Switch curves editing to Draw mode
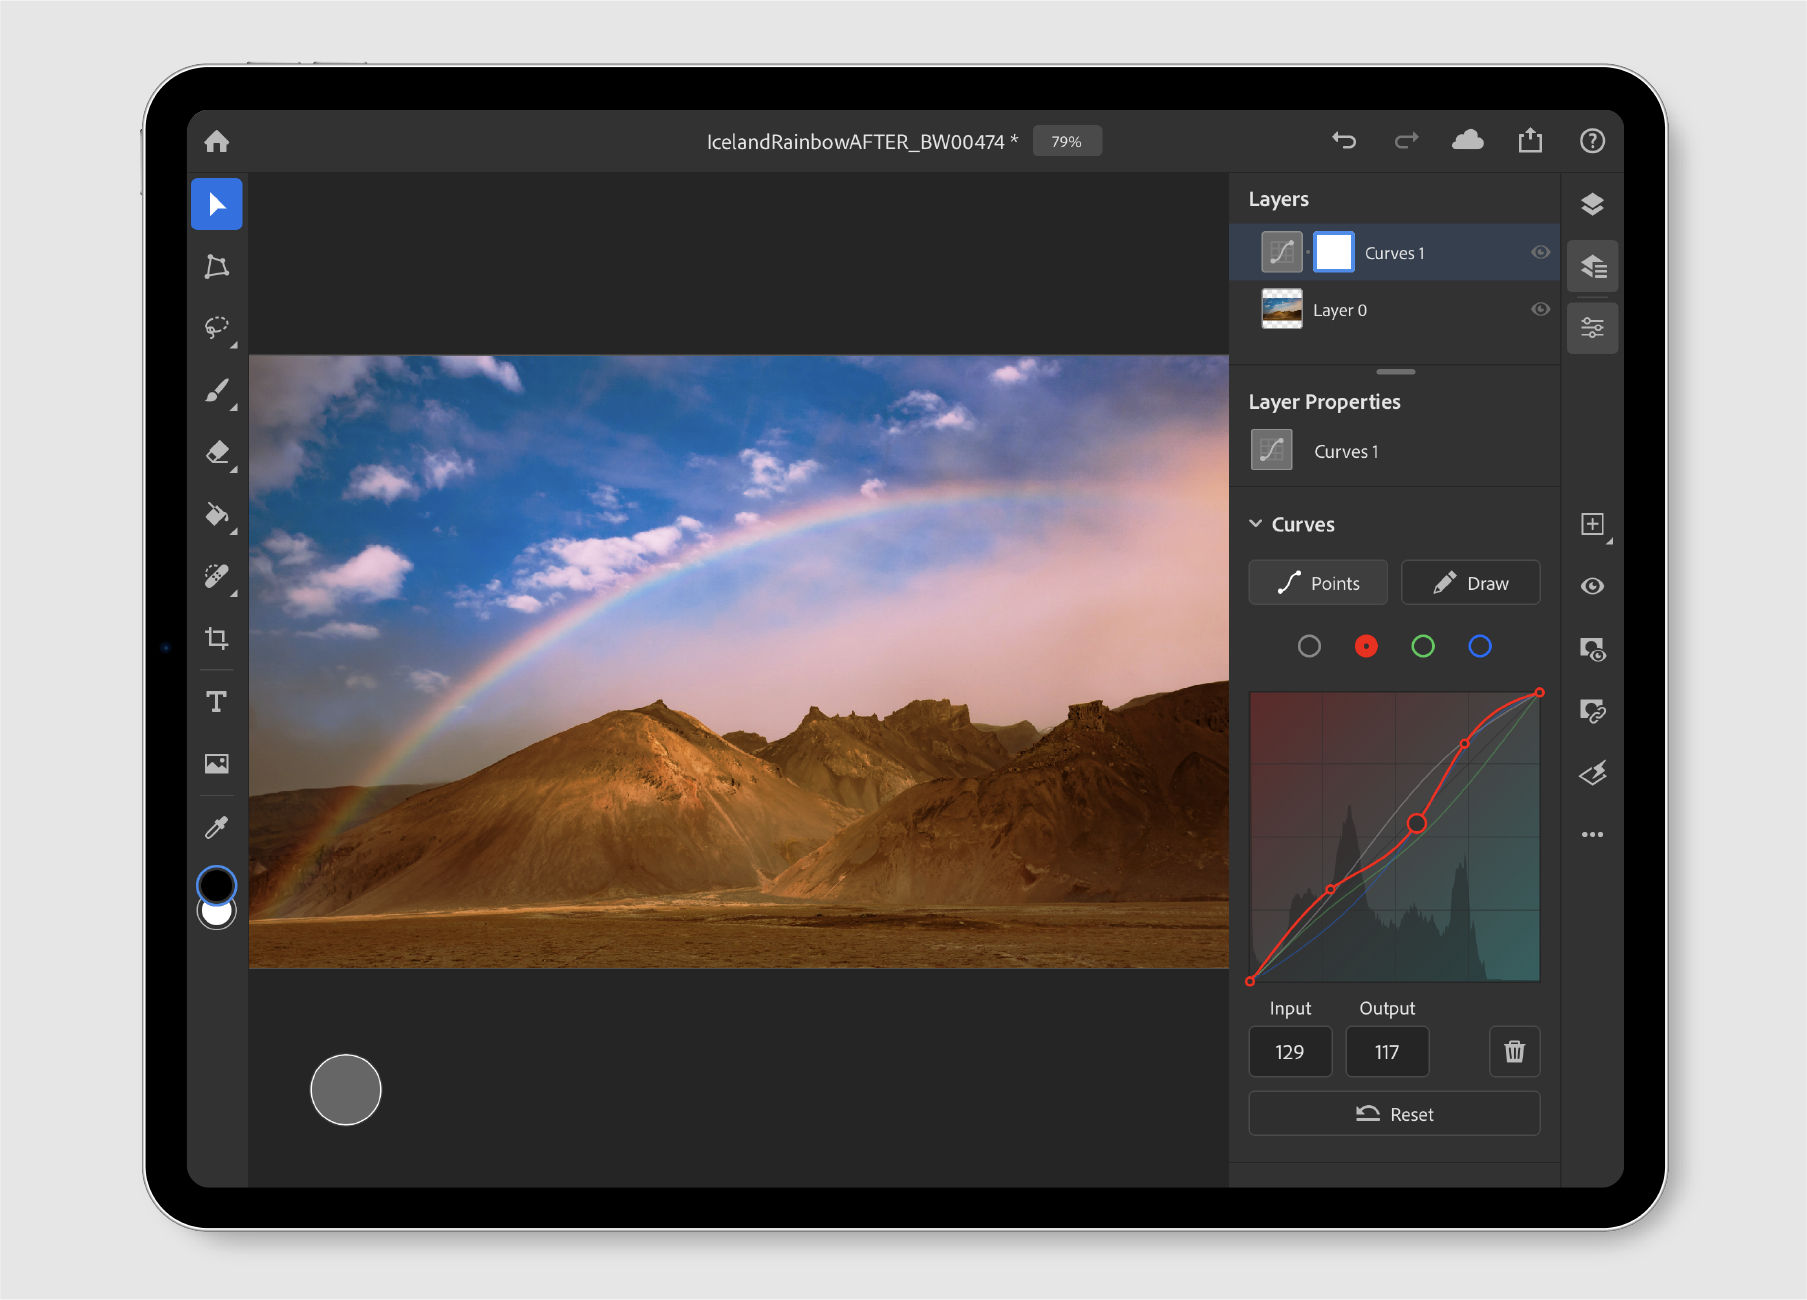The image size is (1807, 1300). (1470, 582)
